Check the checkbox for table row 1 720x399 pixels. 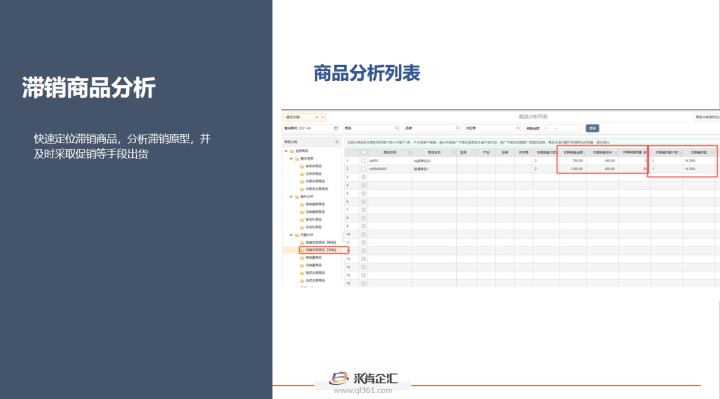pyautogui.click(x=363, y=161)
